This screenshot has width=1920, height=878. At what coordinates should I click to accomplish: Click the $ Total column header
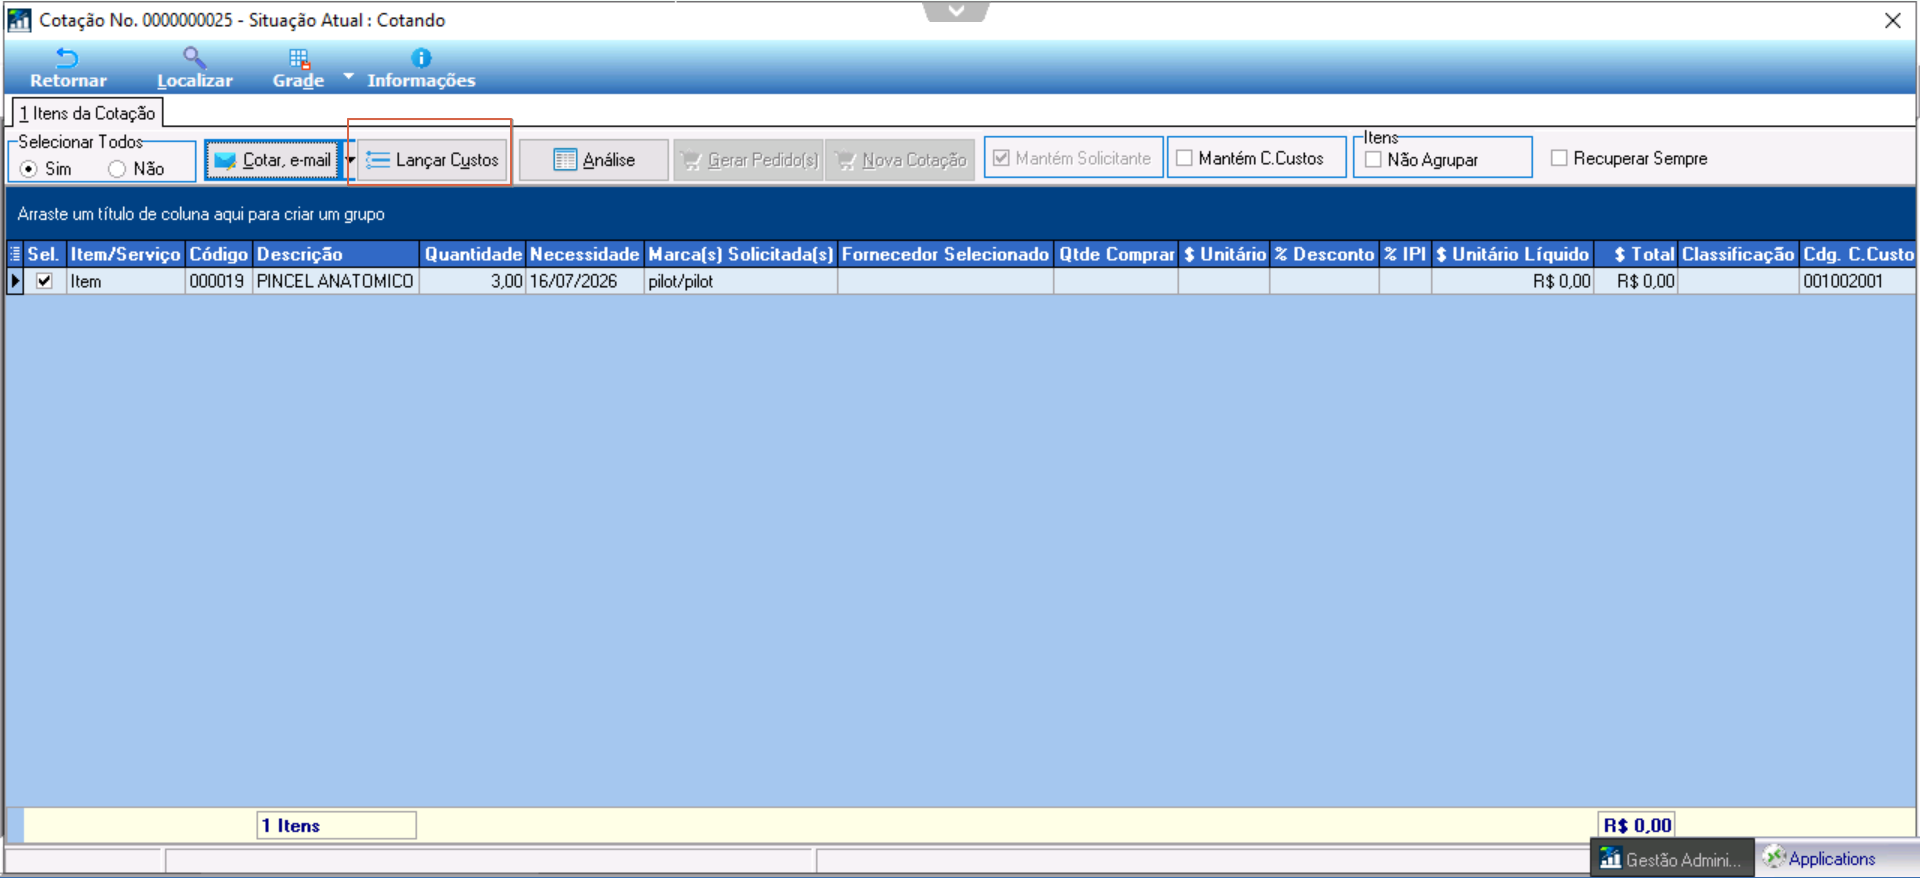[x=1636, y=254]
